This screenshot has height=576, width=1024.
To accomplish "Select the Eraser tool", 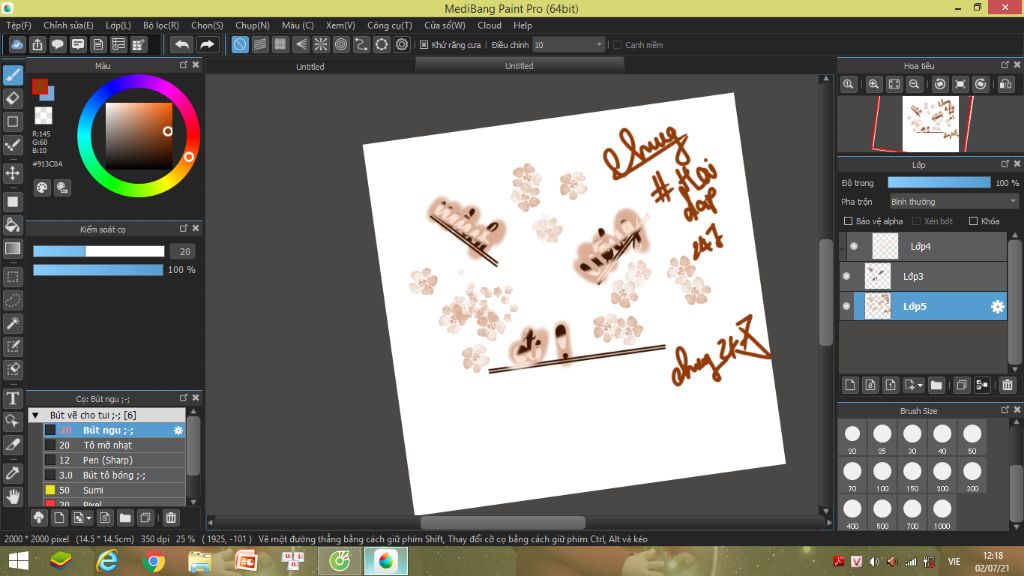I will point(13,99).
